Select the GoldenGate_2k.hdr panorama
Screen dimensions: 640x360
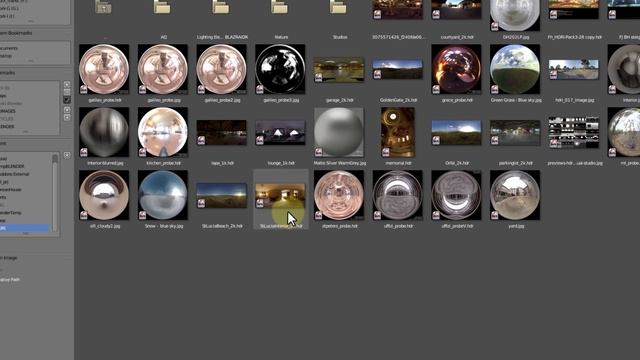398,69
